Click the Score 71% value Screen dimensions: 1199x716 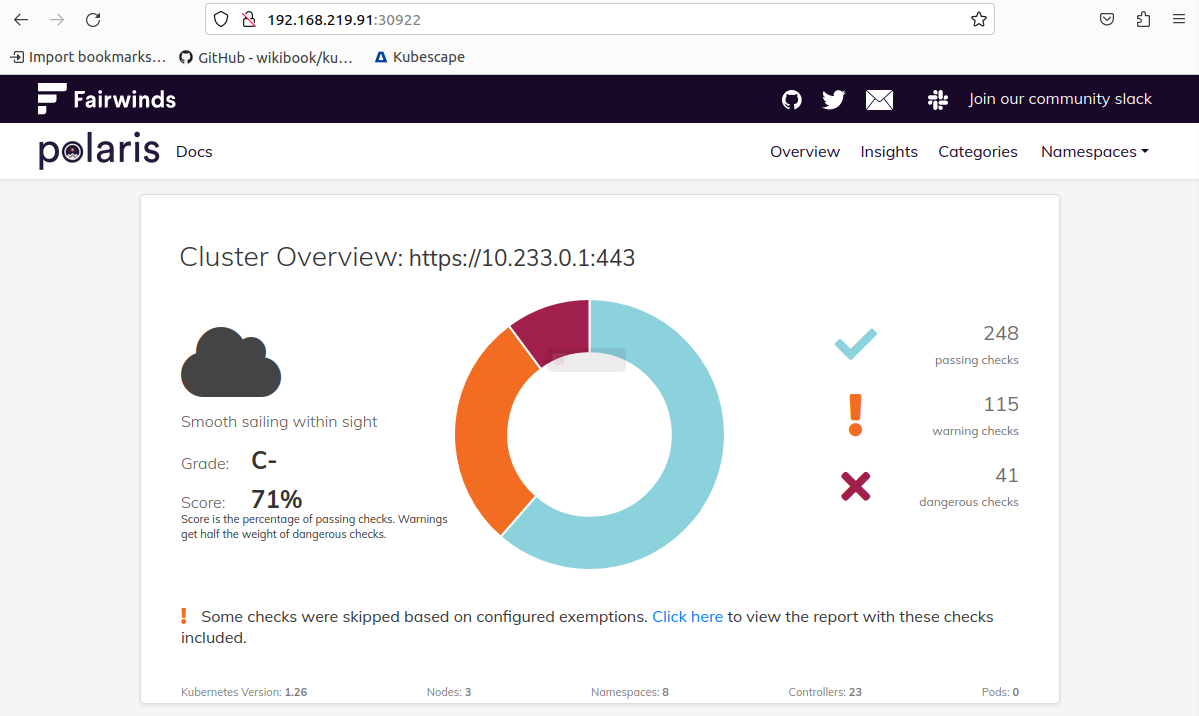click(276, 500)
